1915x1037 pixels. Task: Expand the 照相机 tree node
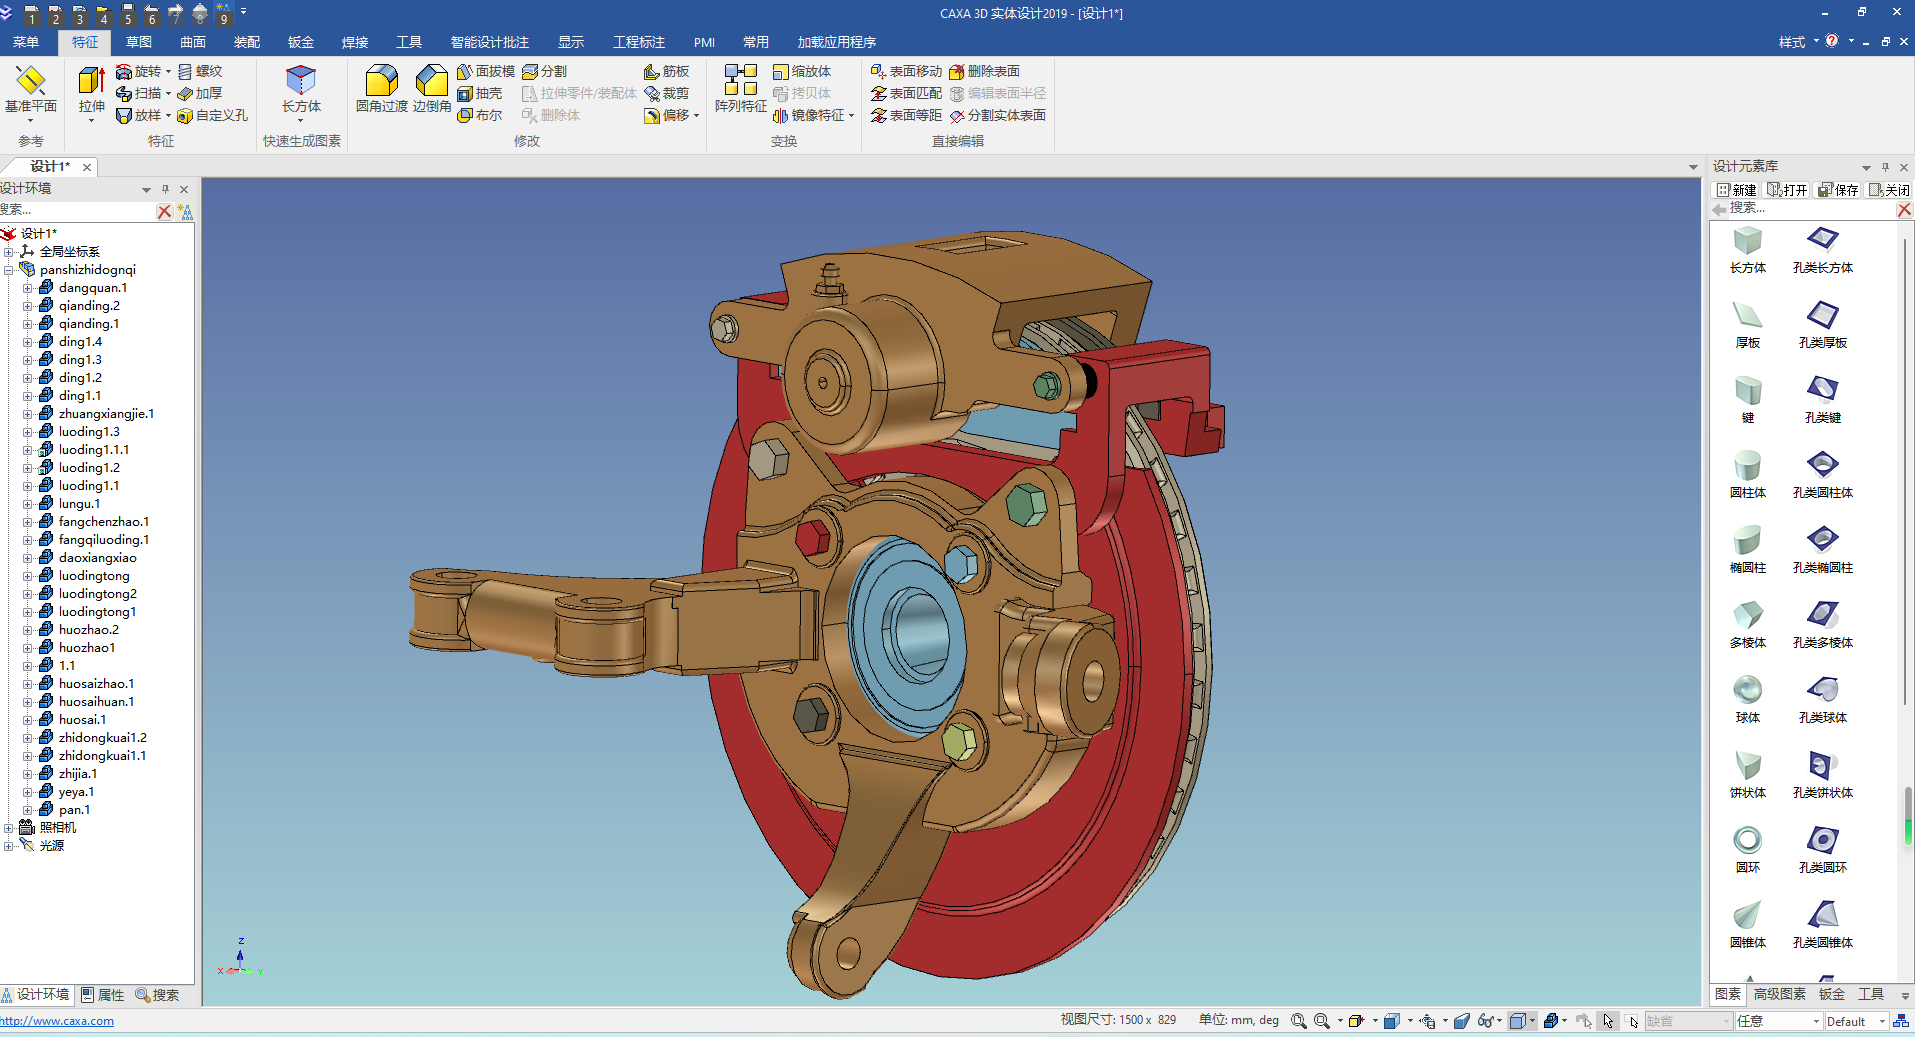pos(8,828)
